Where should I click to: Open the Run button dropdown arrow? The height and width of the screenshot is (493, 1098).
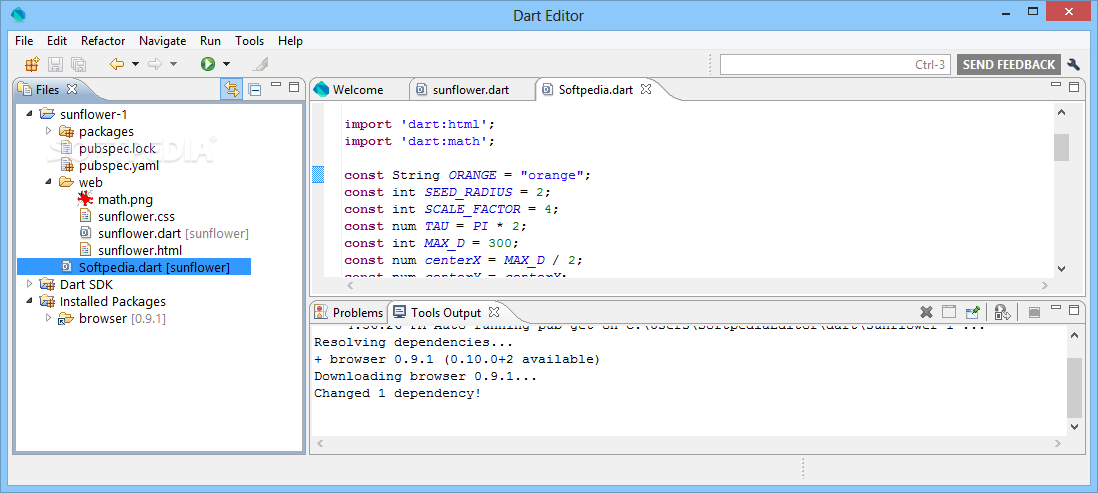tap(226, 64)
